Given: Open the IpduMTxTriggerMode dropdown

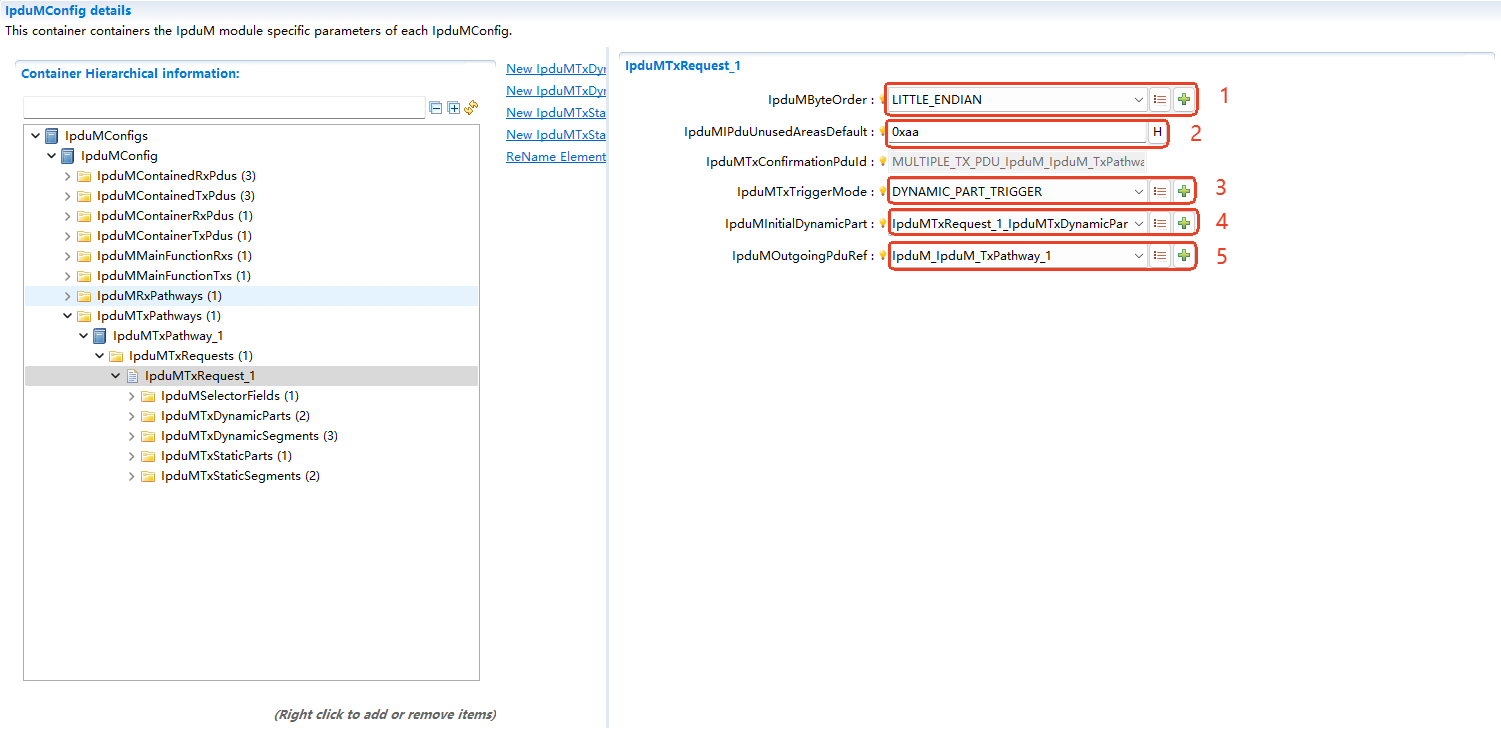Looking at the screenshot, I should coord(1138,192).
